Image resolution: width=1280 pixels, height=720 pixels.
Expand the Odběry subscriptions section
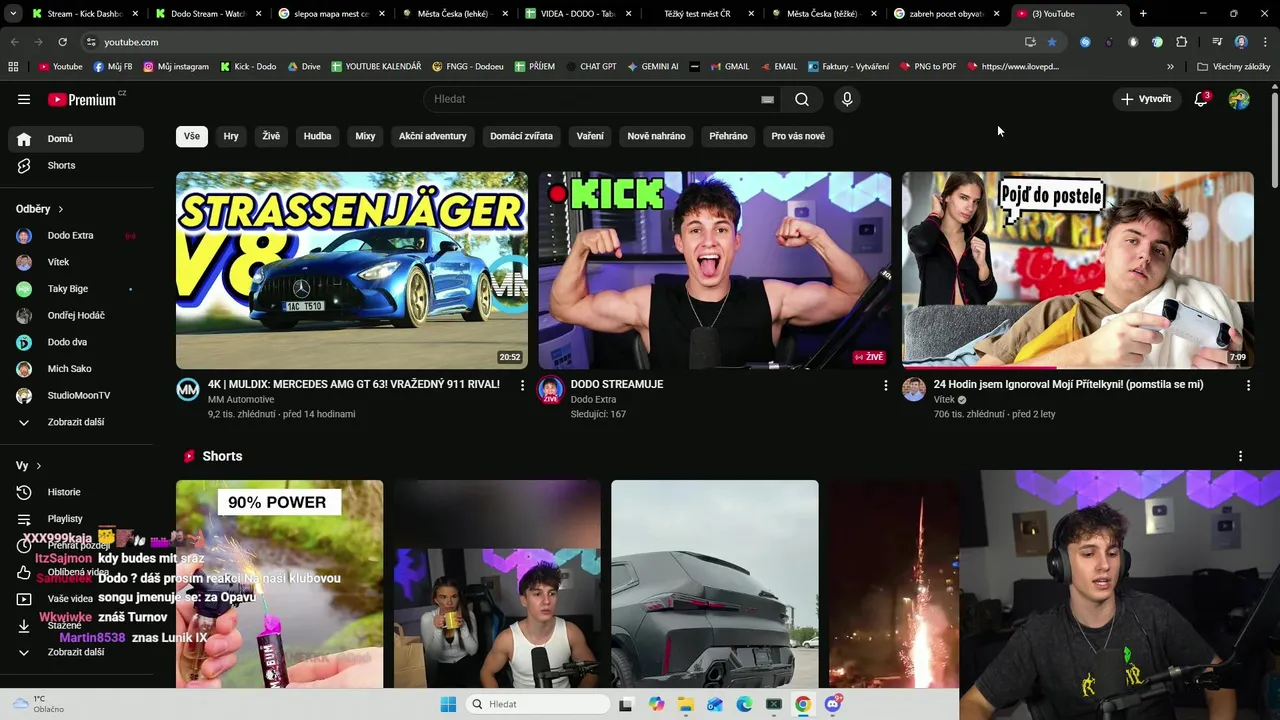[40, 209]
